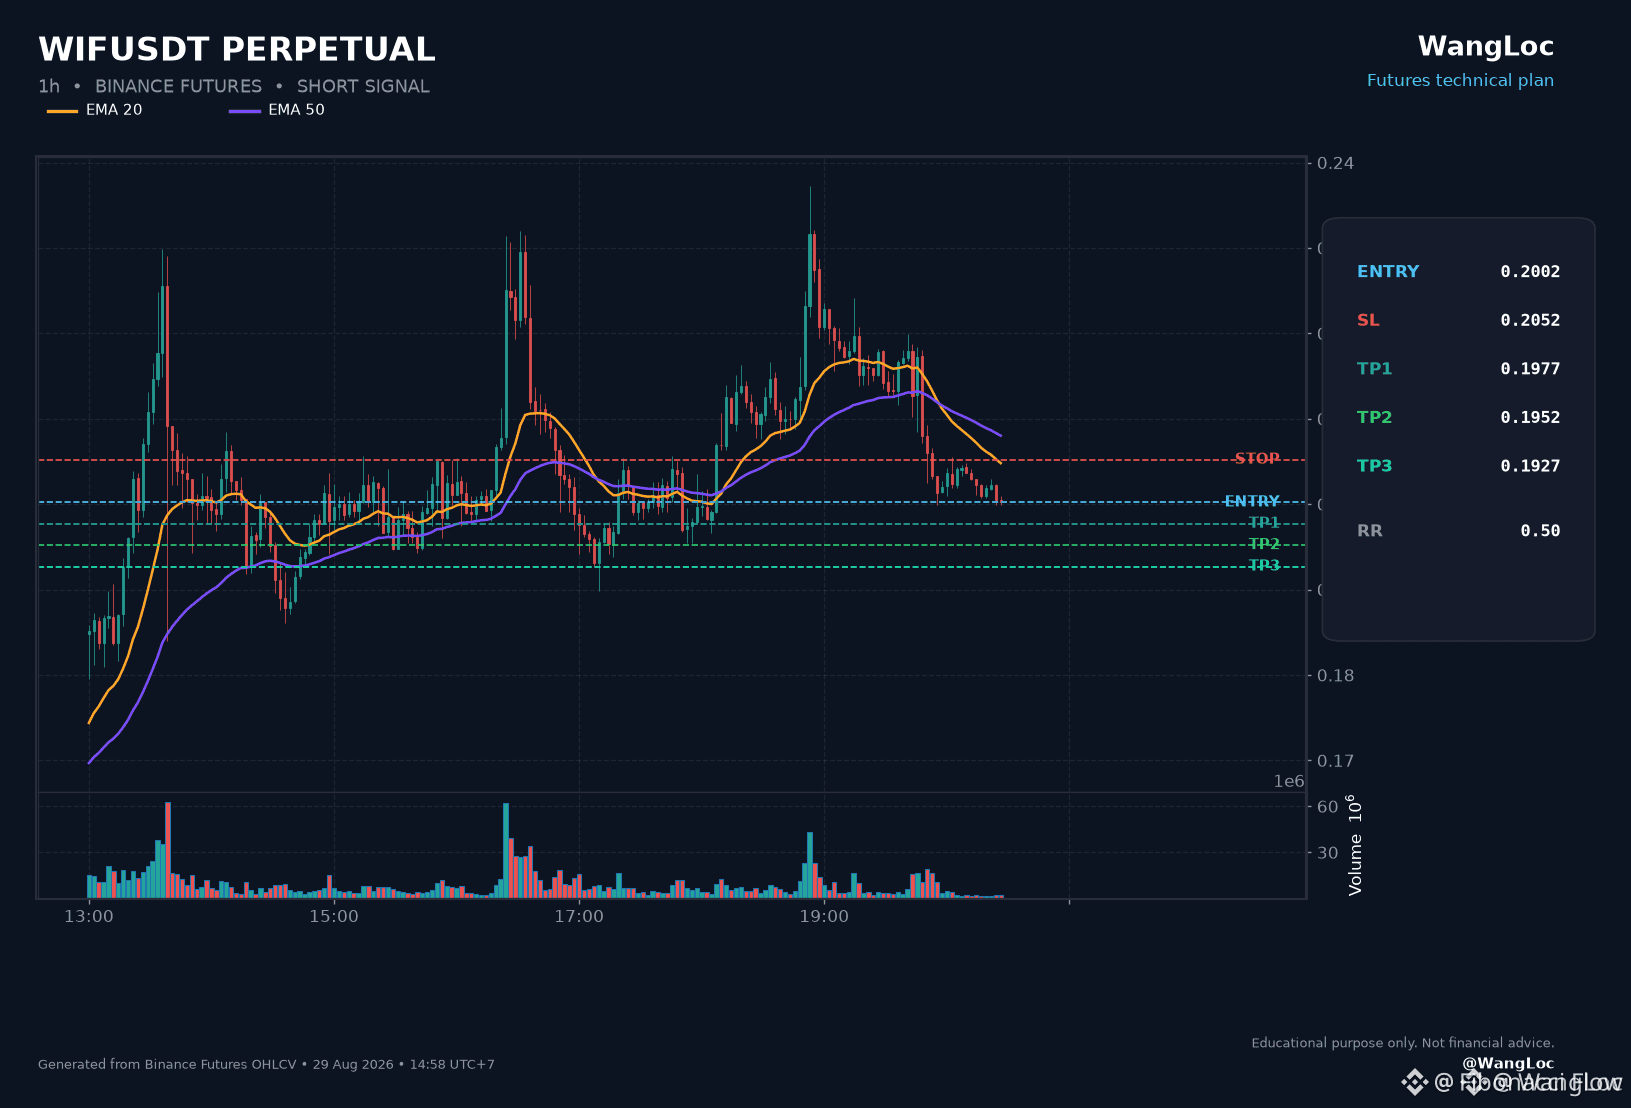Click the purple EMA 50 legend line
Screen dimensions: 1631x1108
(245, 111)
